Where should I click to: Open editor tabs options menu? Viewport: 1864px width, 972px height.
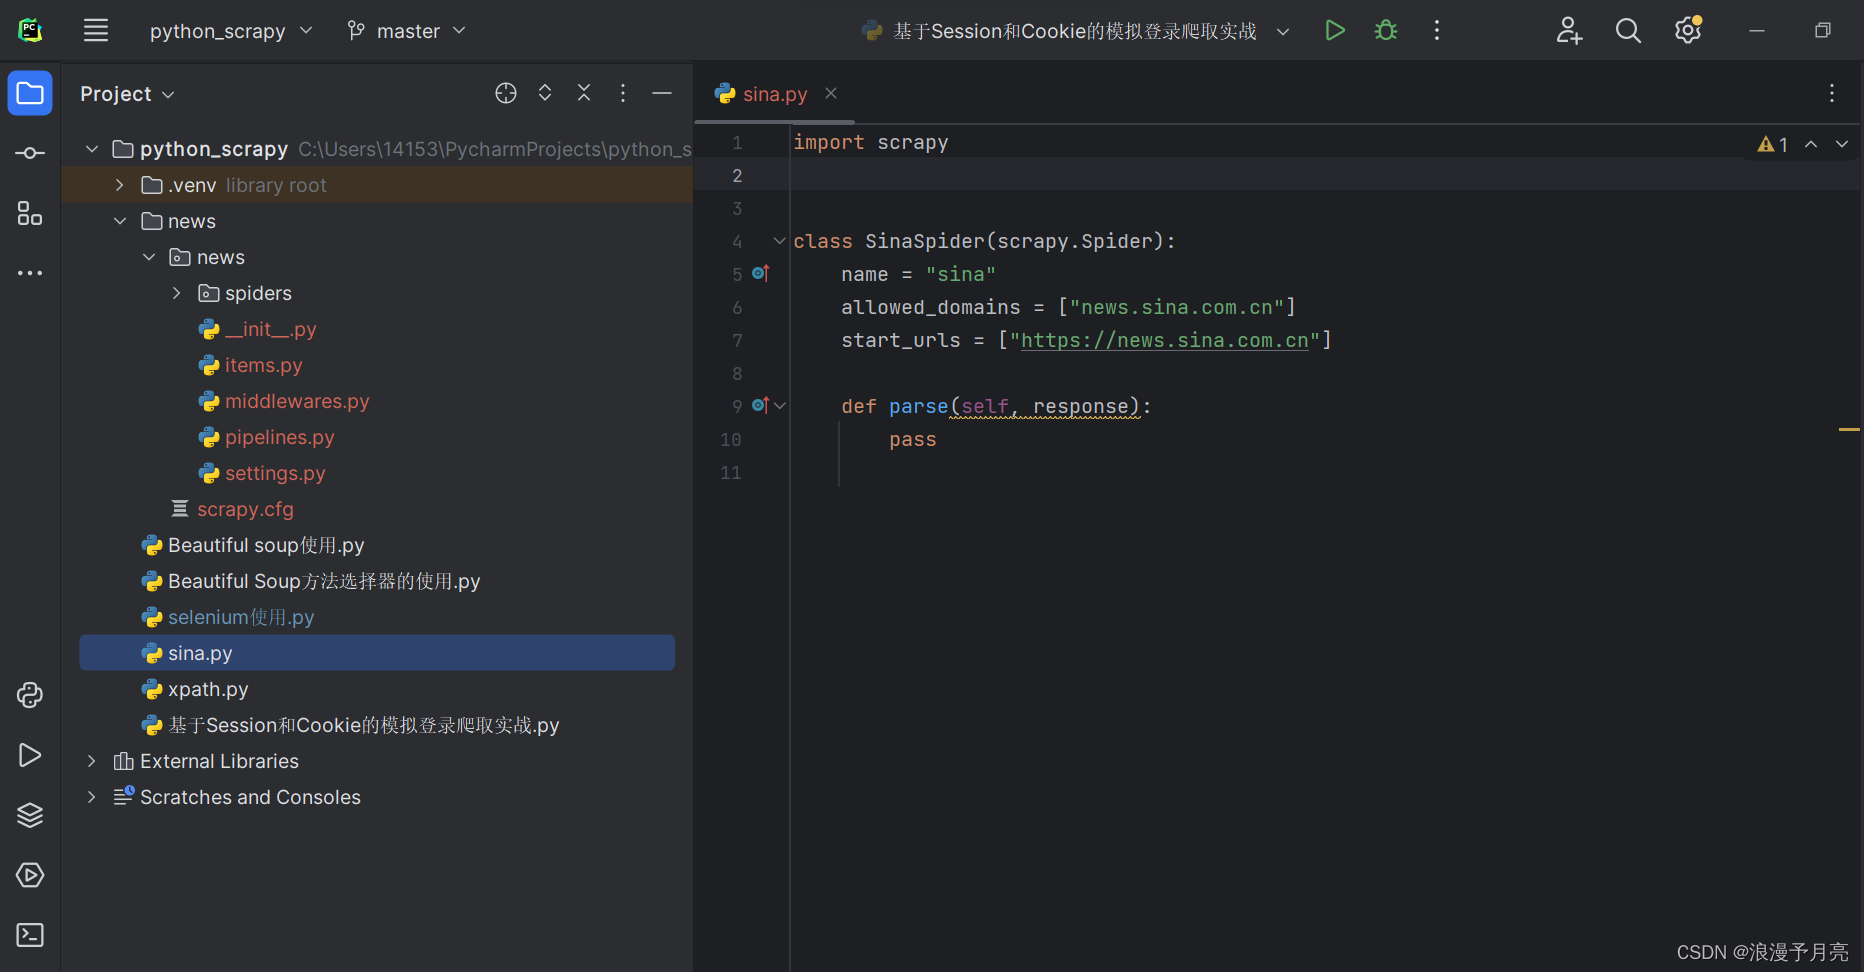[1832, 93]
